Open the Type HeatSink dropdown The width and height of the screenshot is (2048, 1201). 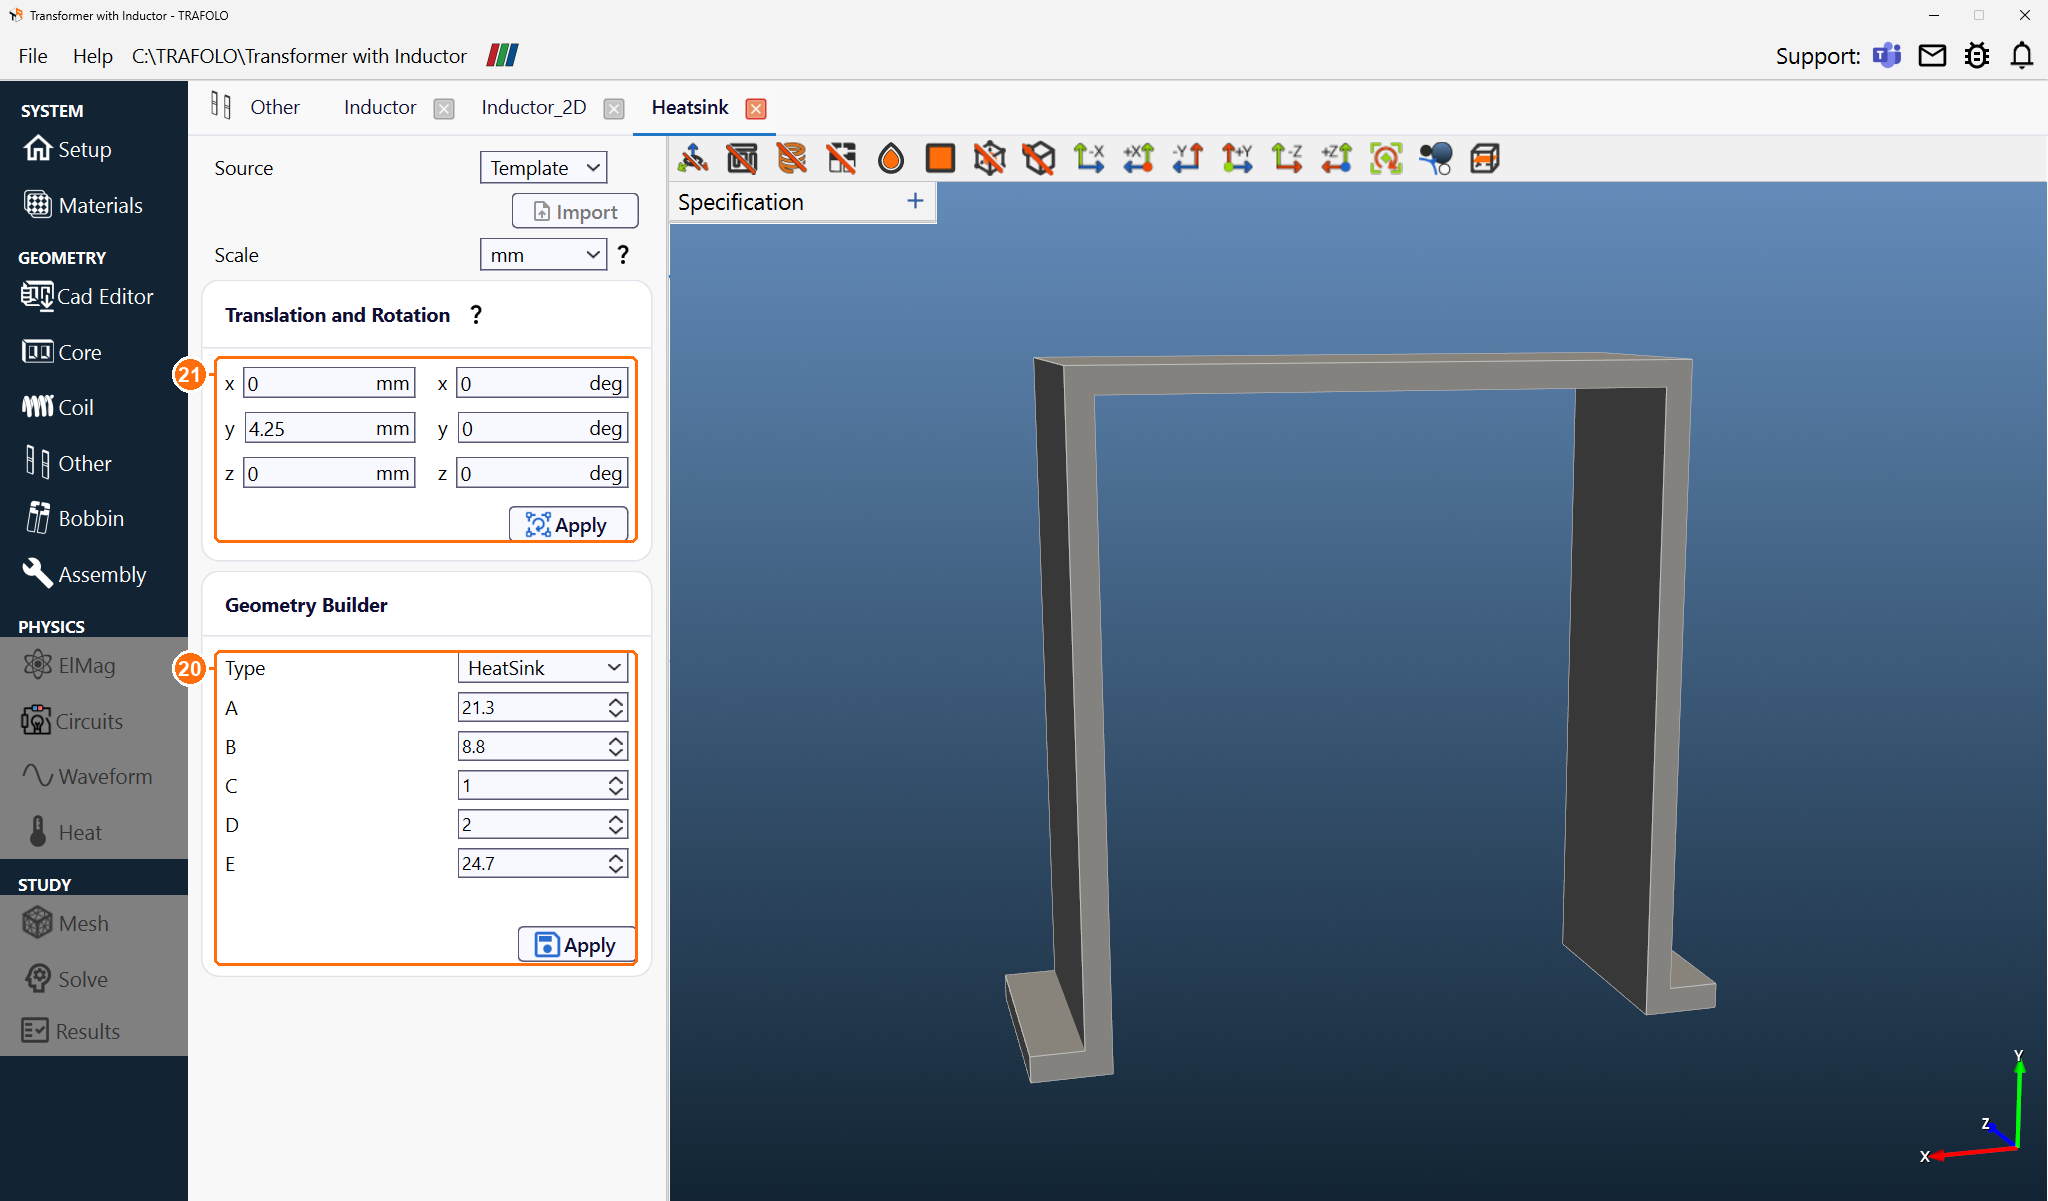pos(543,668)
